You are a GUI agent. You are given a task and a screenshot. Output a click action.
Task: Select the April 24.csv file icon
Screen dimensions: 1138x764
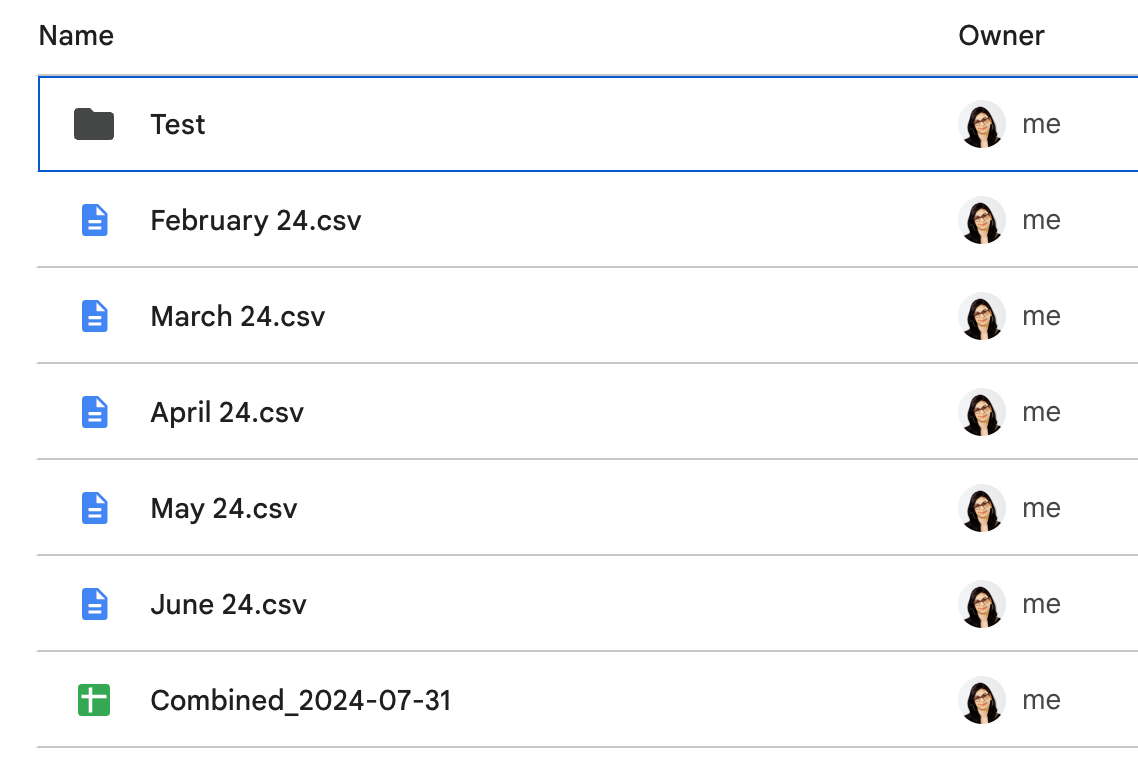(x=94, y=412)
